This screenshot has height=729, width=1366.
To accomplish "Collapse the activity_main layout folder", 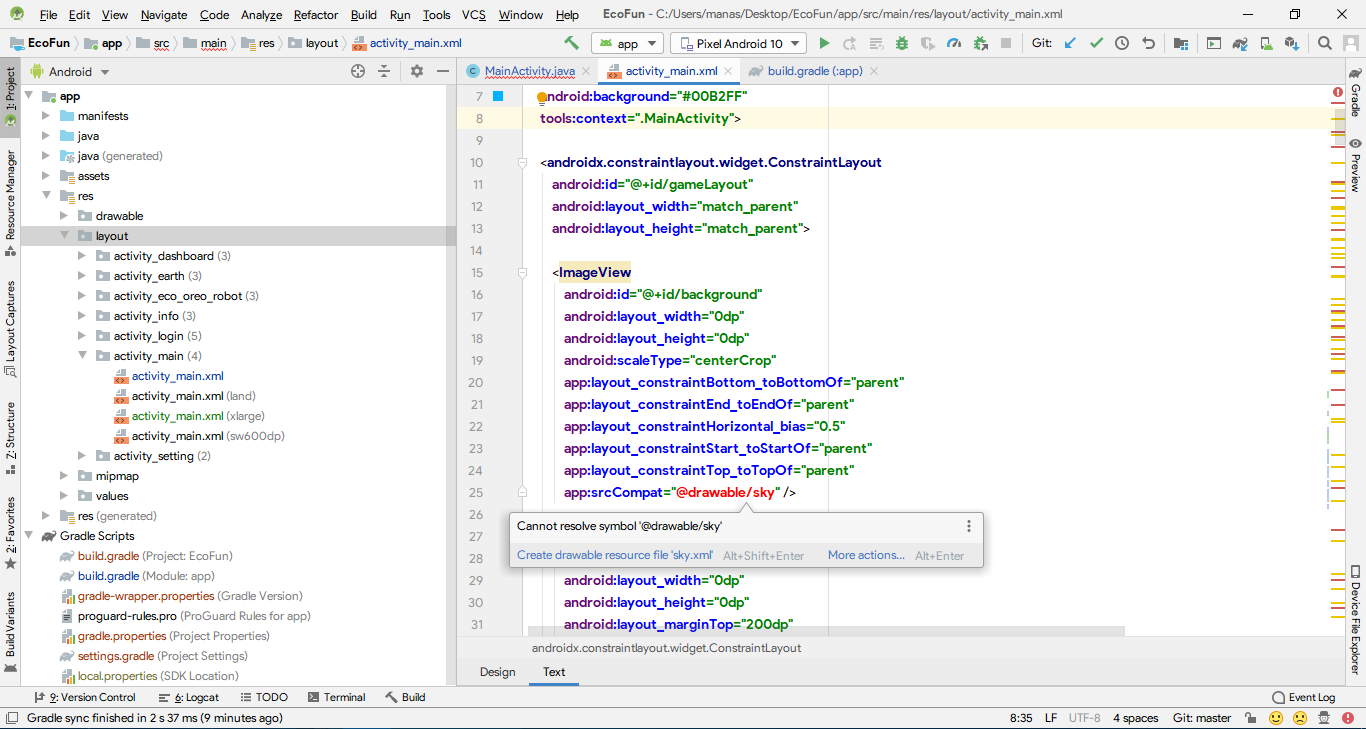I will tap(83, 356).
